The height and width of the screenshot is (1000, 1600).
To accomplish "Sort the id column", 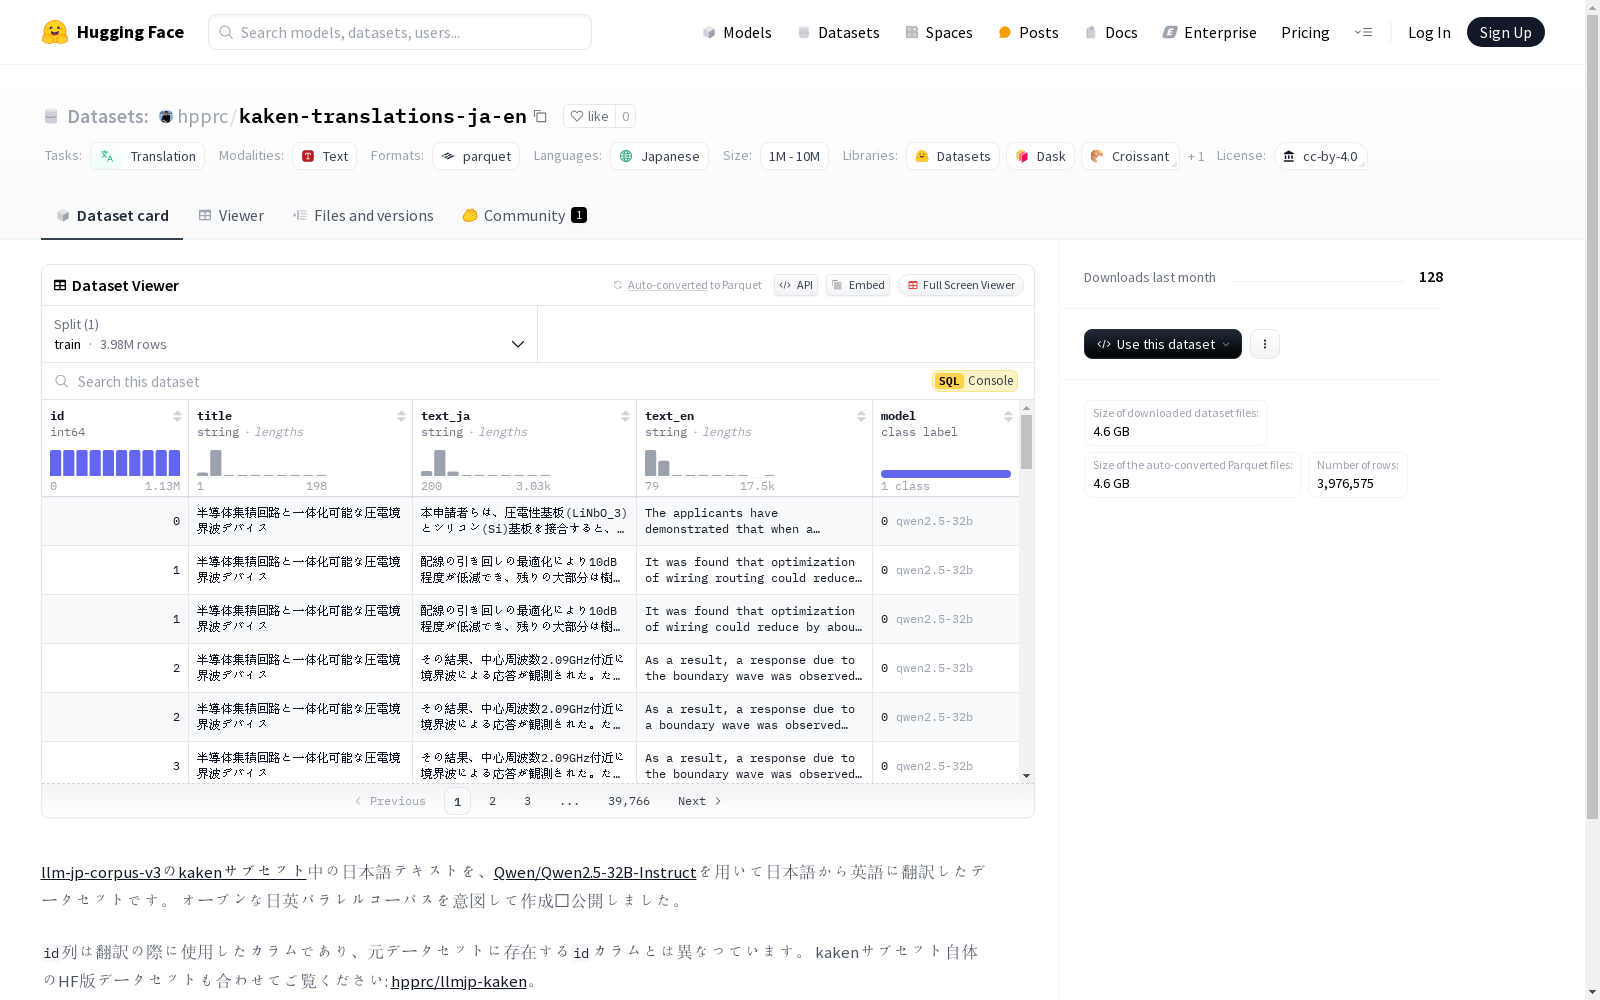I will (177, 416).
